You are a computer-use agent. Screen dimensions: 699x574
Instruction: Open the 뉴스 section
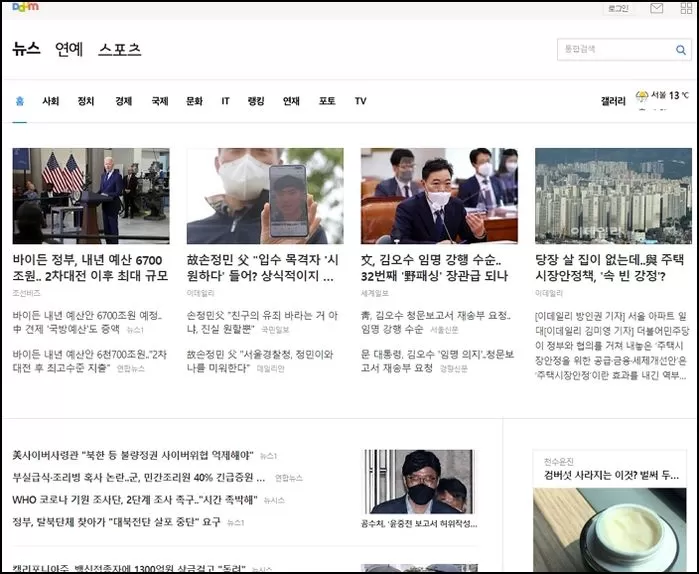(x=26, y=49)
